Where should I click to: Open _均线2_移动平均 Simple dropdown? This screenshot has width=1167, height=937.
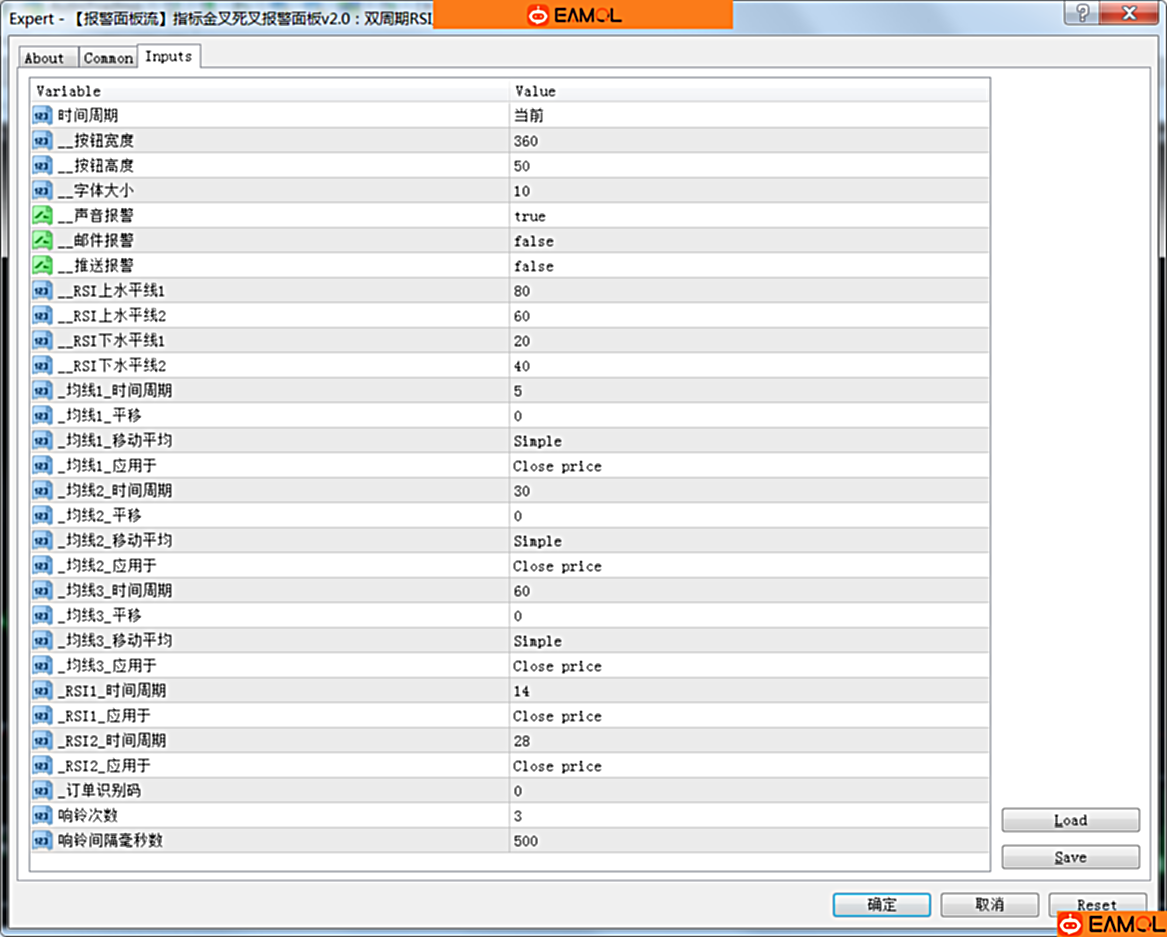click(x=749, y=541)
